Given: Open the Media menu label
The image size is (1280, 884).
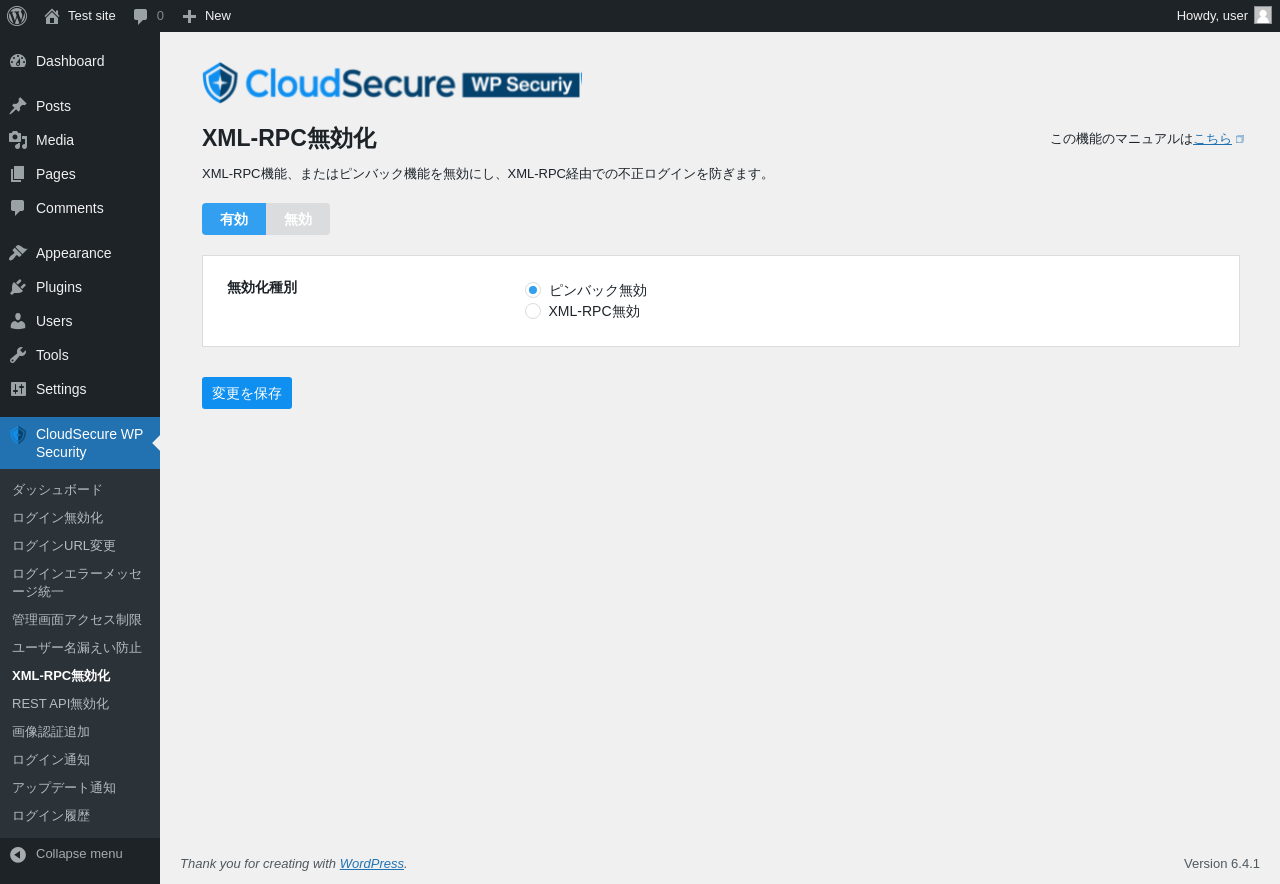Looking at the screenshot, I should click(x=55, y=140).
